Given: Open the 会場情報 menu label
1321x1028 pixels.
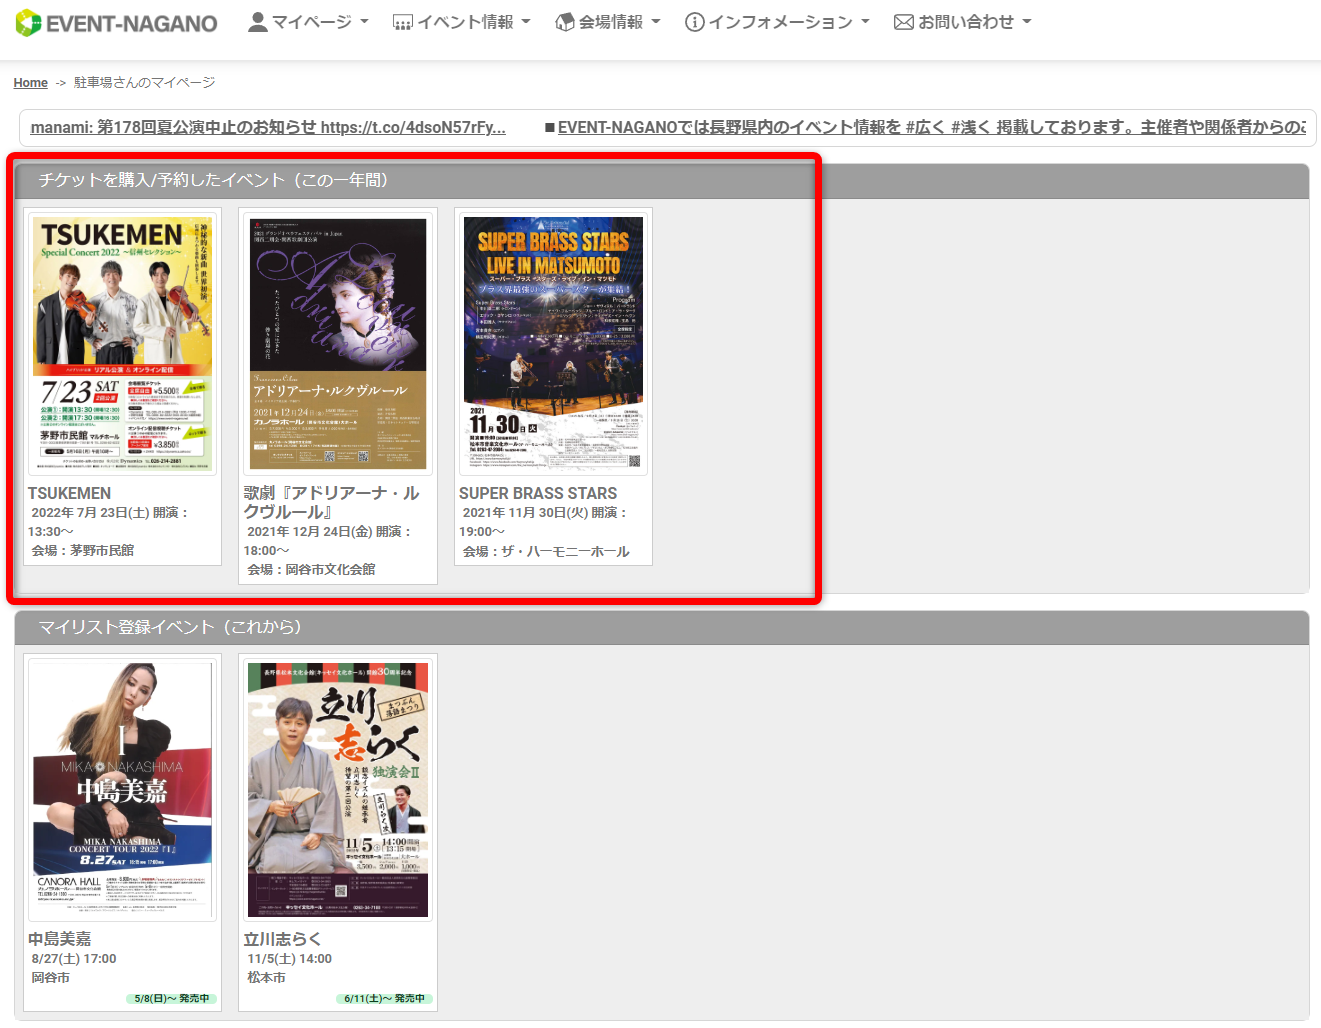Looking at the screenshot, I should [x=611, y=22].
